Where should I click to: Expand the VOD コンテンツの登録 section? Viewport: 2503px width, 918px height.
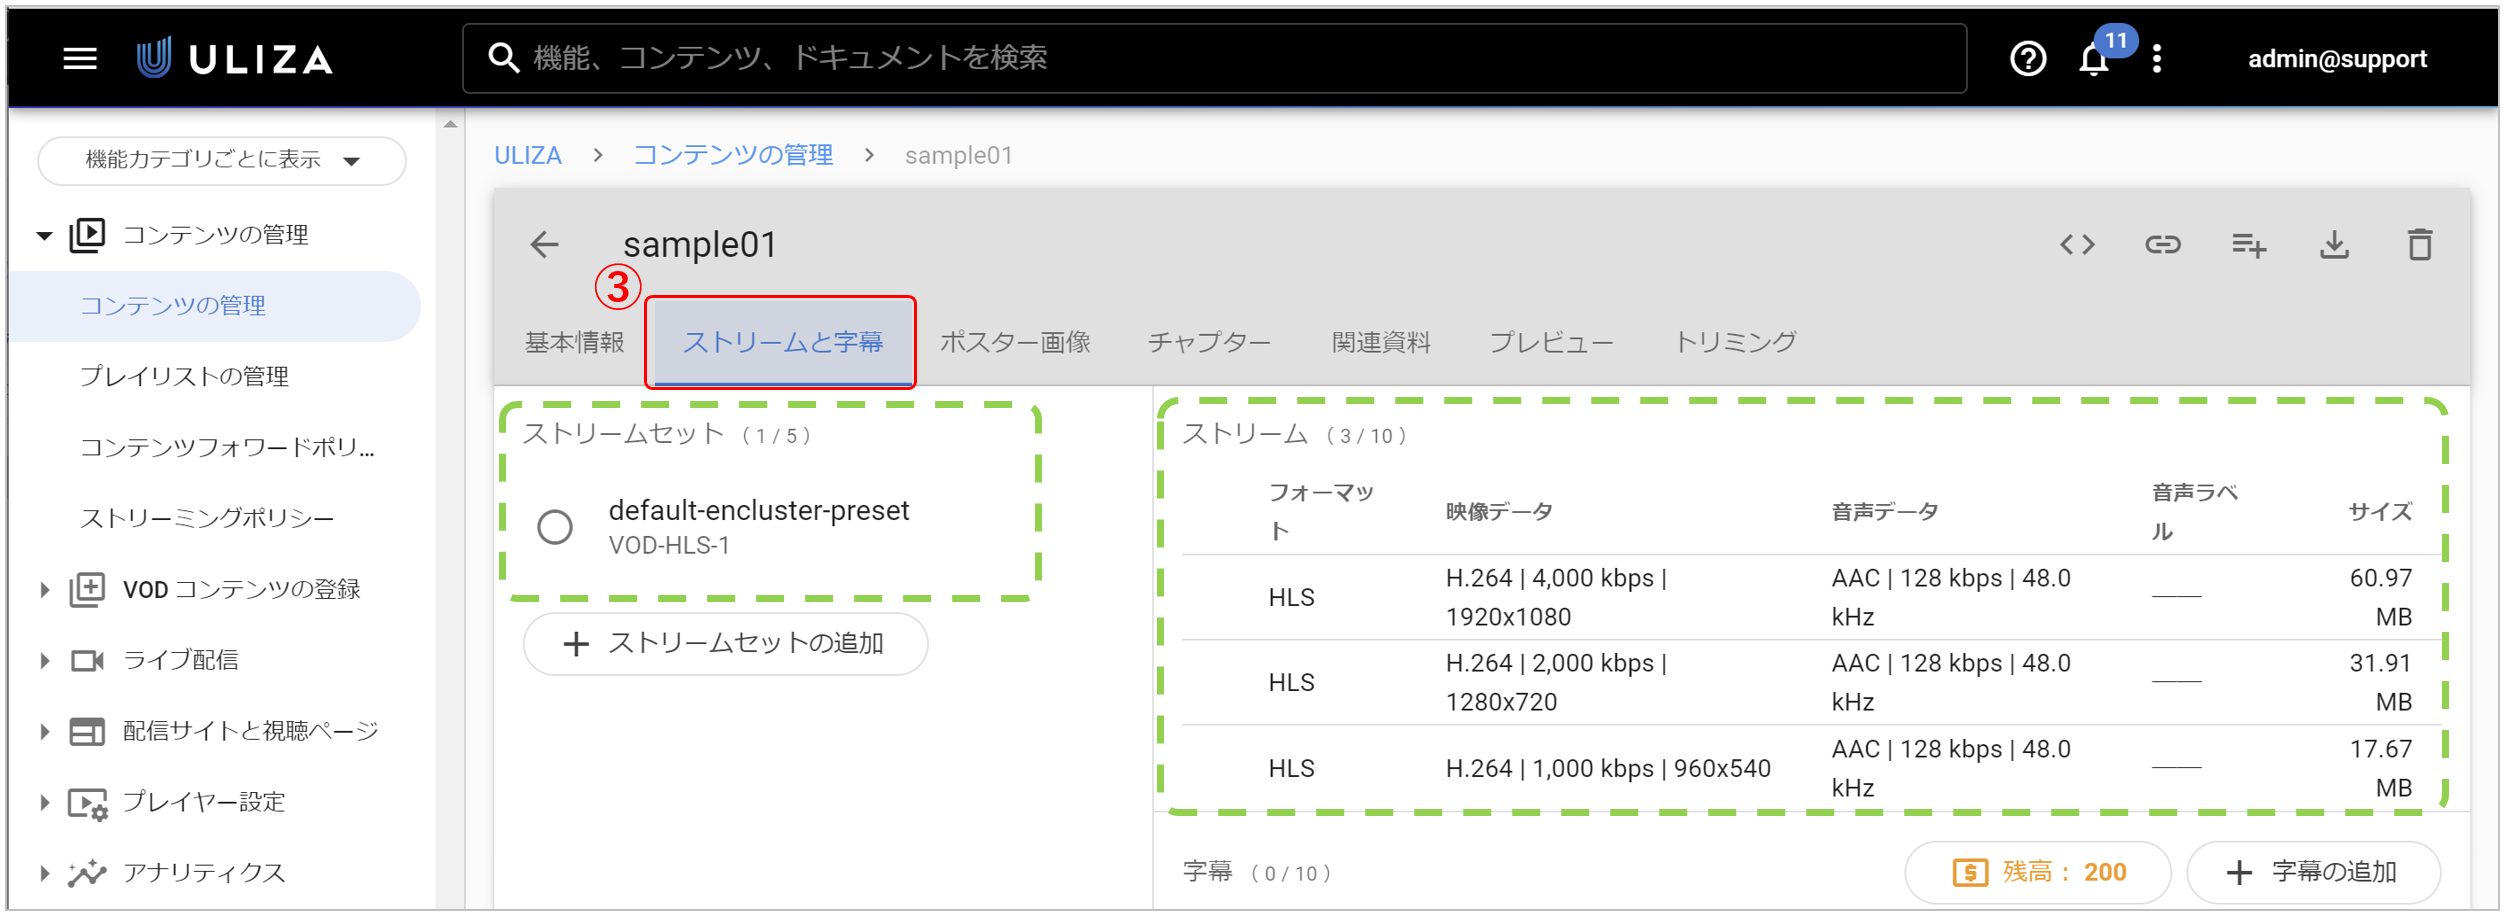[x=45, y=590]
